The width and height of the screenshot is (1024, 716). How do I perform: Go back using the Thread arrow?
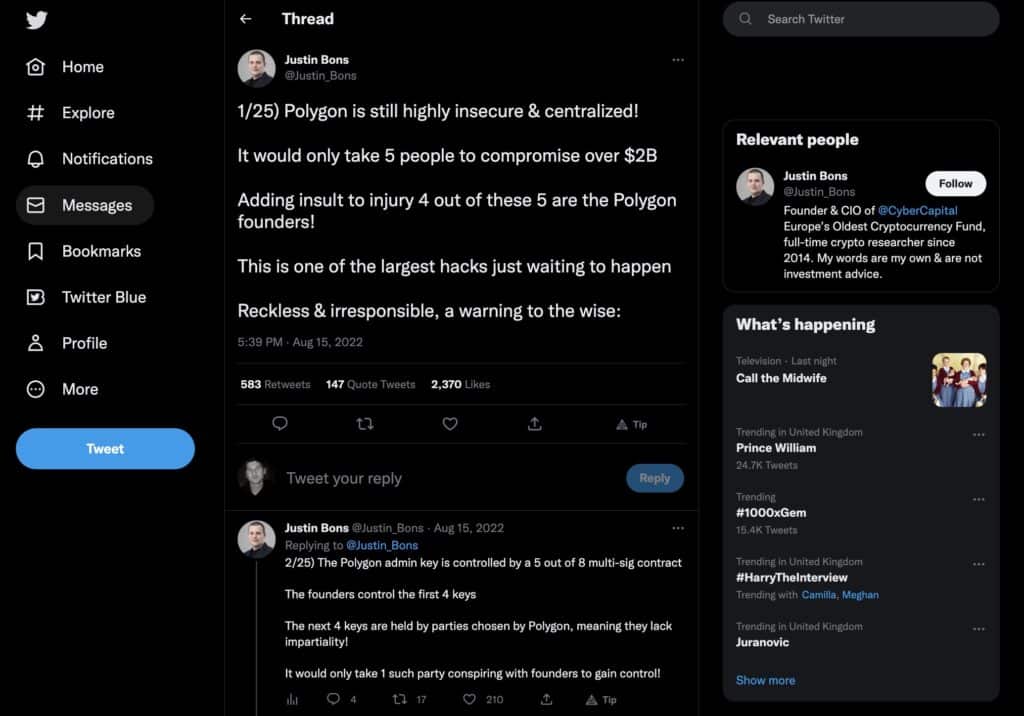[x=246, y=19]
